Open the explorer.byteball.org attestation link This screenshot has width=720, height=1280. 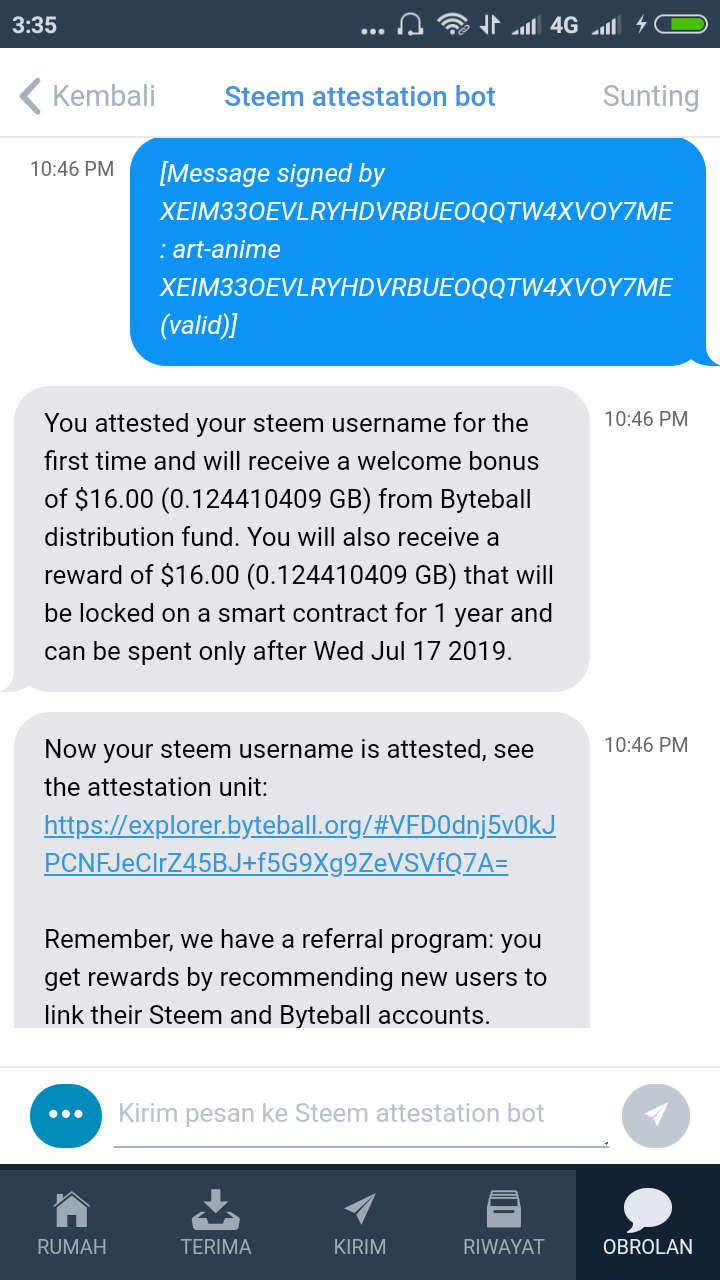pyautogui.click(x=300, y=845)
